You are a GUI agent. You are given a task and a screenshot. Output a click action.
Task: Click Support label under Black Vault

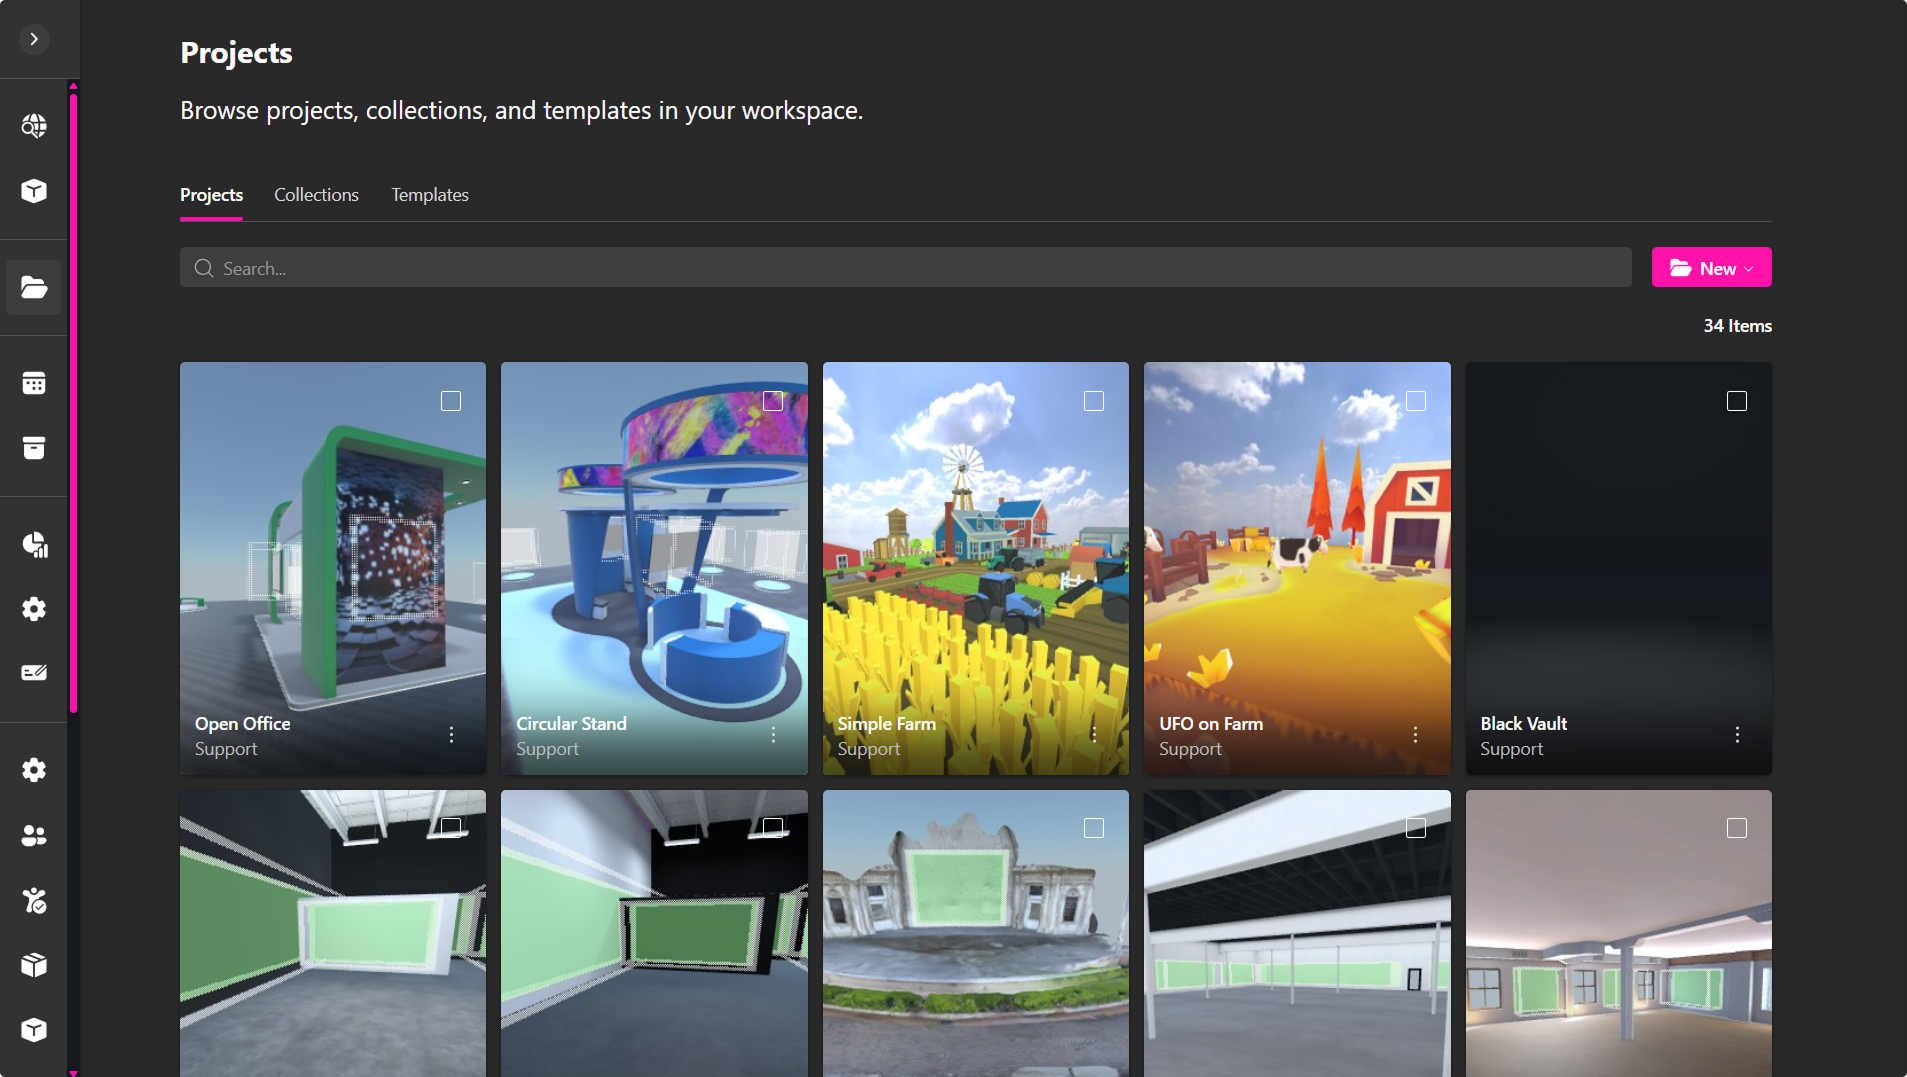[1512, 749]
